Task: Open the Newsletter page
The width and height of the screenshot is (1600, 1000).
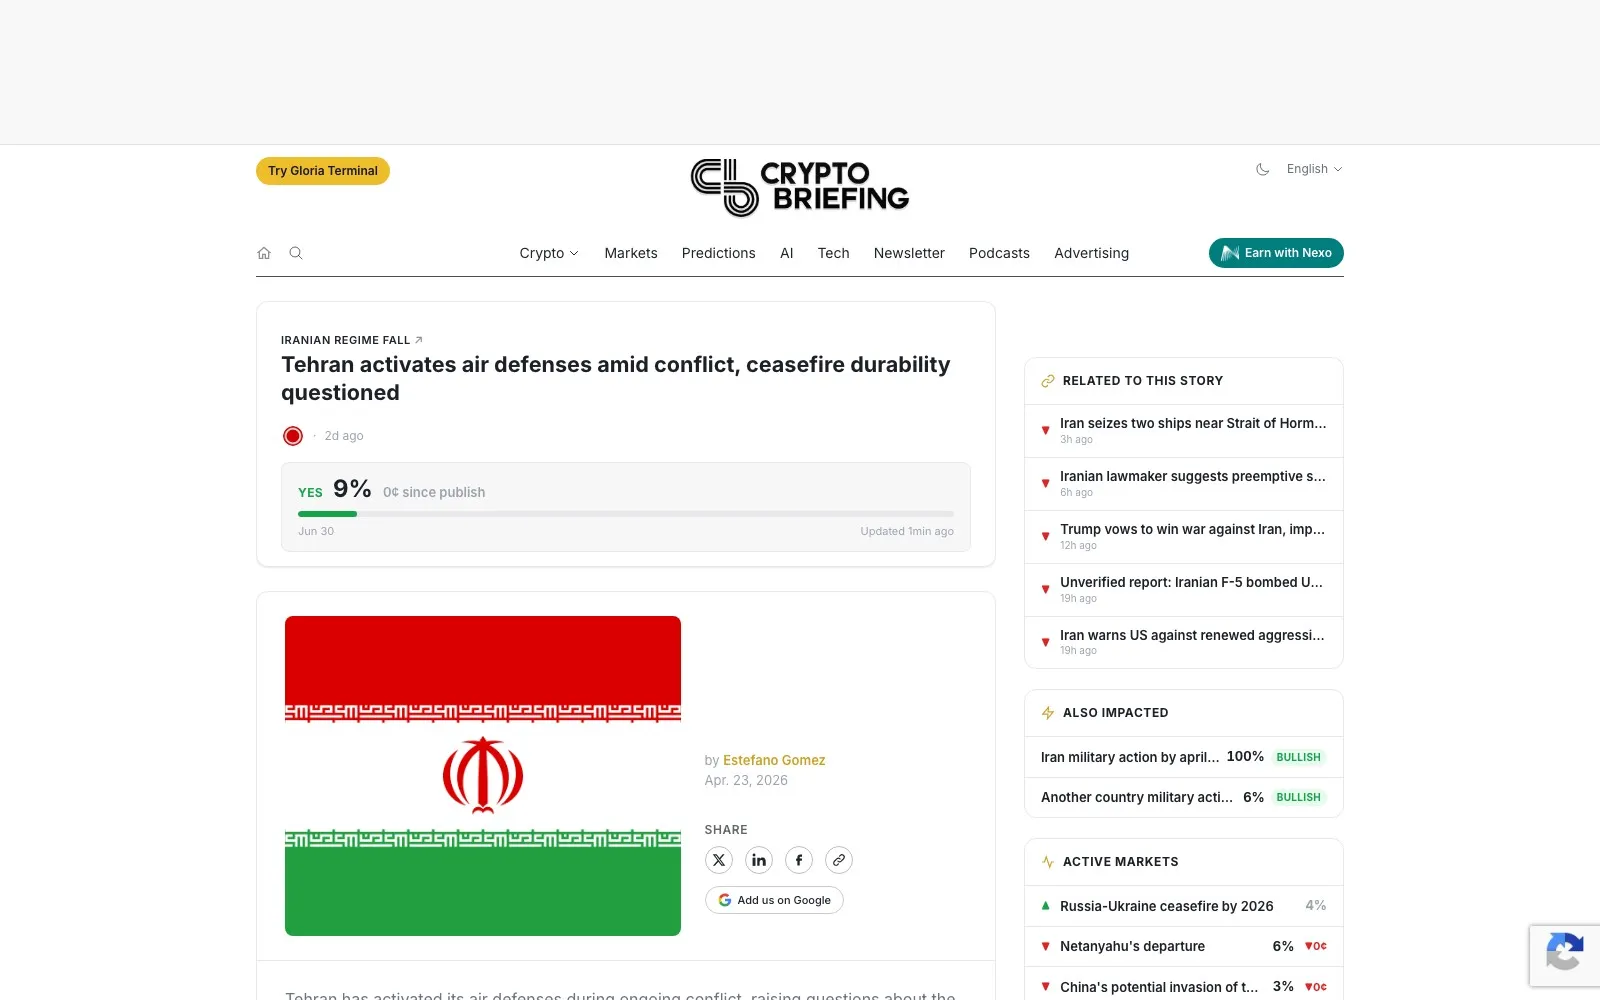Action: coord(909,253)
